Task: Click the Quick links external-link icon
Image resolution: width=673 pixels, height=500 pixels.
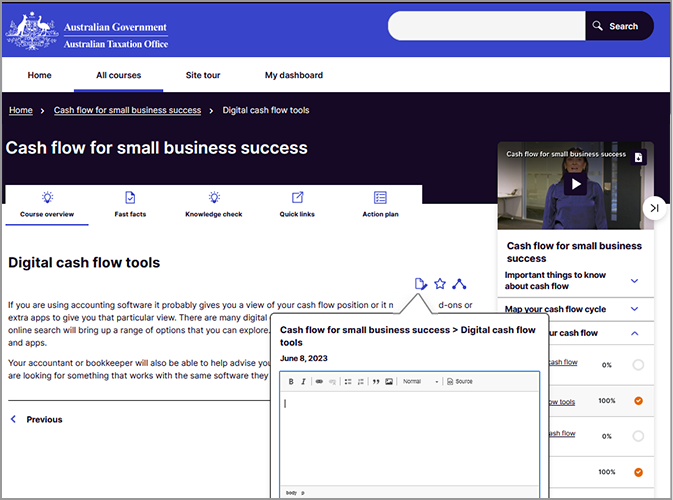Action: [x=297, y=197]
